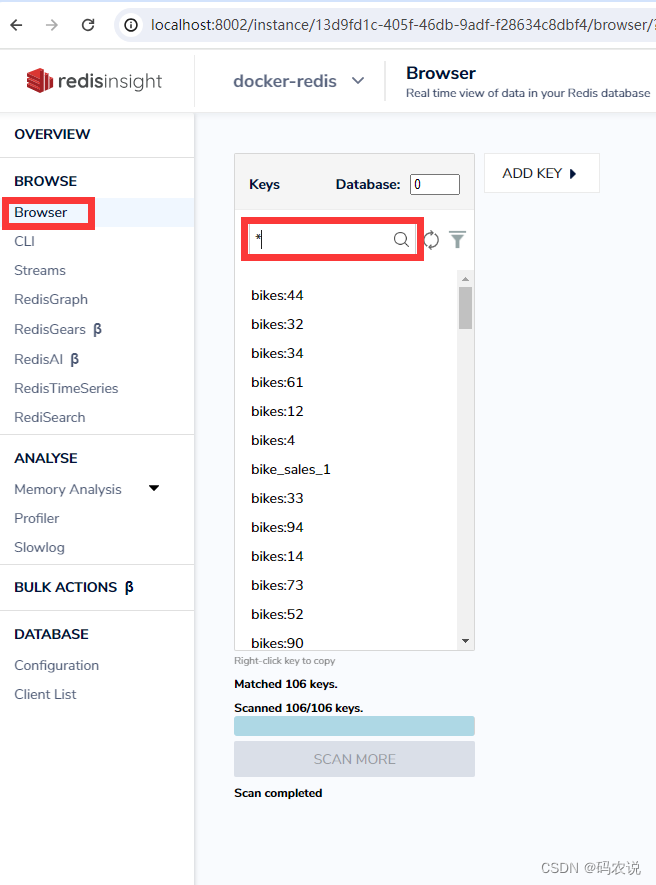Image resolution: width=656 pixels, height=885 pixels.
Task: Click the SCAN MORE button
Action: point(354,759)
